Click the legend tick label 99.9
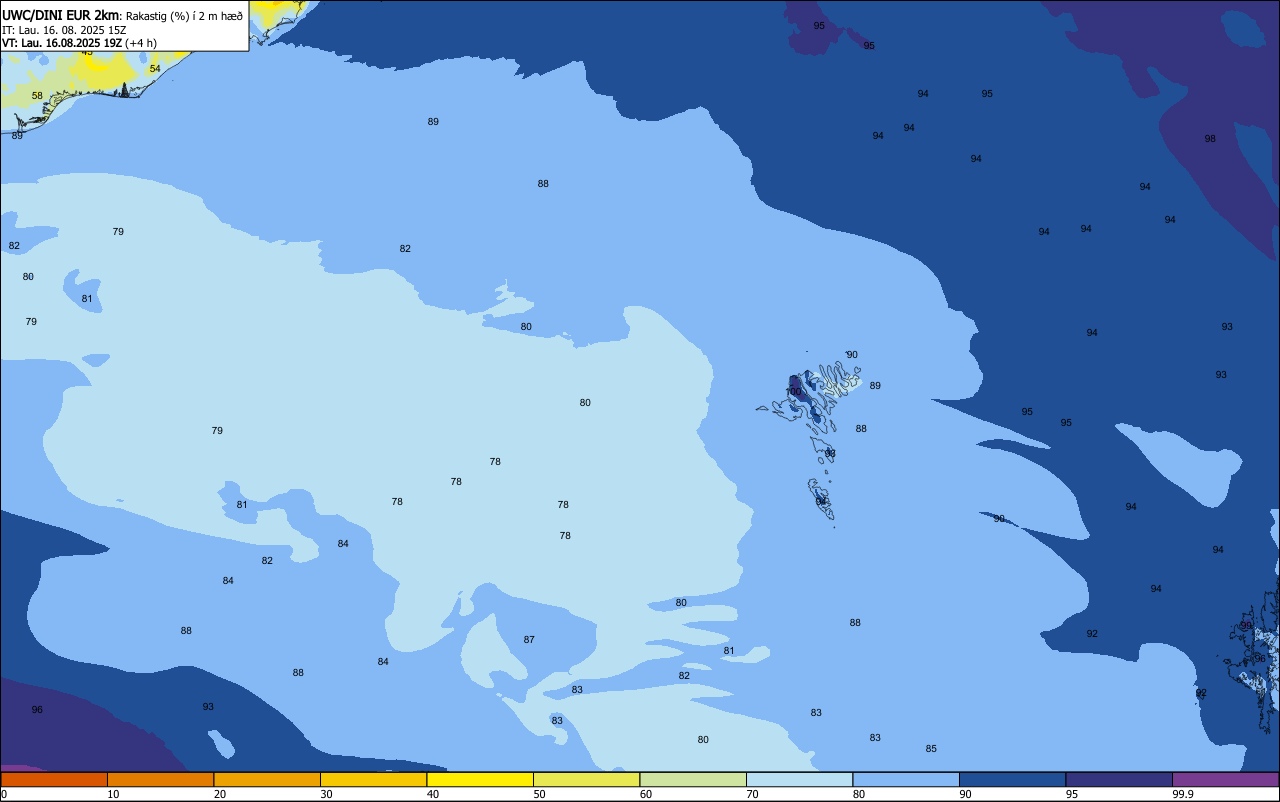Screen dimensions: 1280x802 [x=1183, y=794]
